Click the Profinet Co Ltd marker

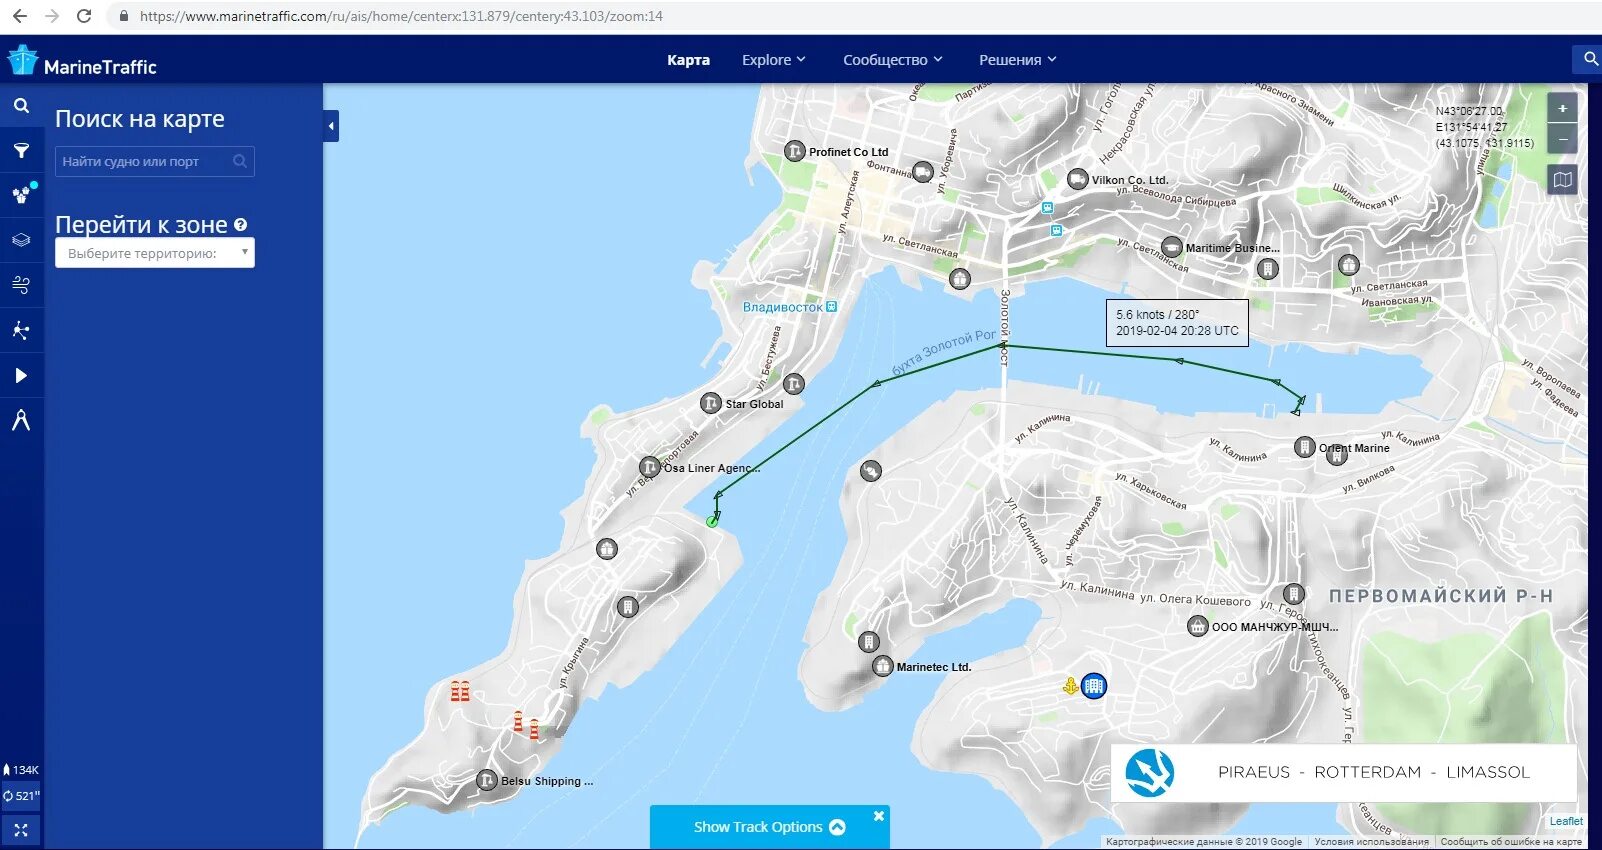pyautogui.click(x=794, y=151)
